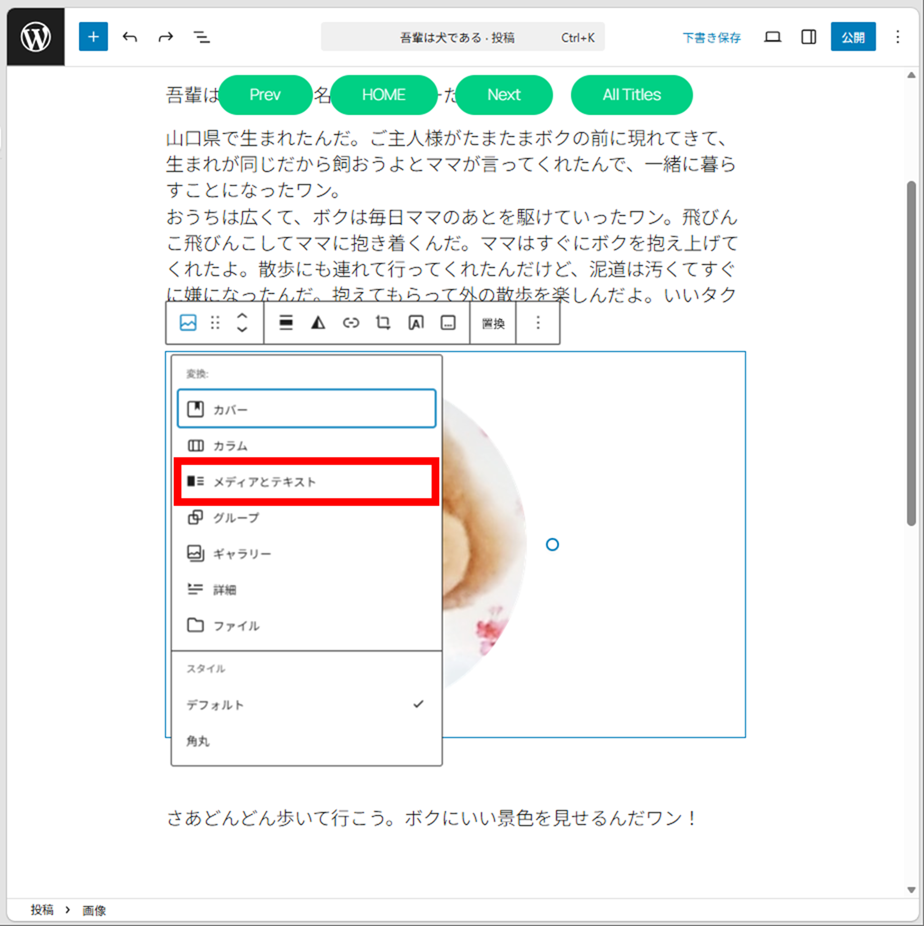This screenshot has height=926, width=924.
Task: Click the redo arrow icon
Action: [166, 37]
